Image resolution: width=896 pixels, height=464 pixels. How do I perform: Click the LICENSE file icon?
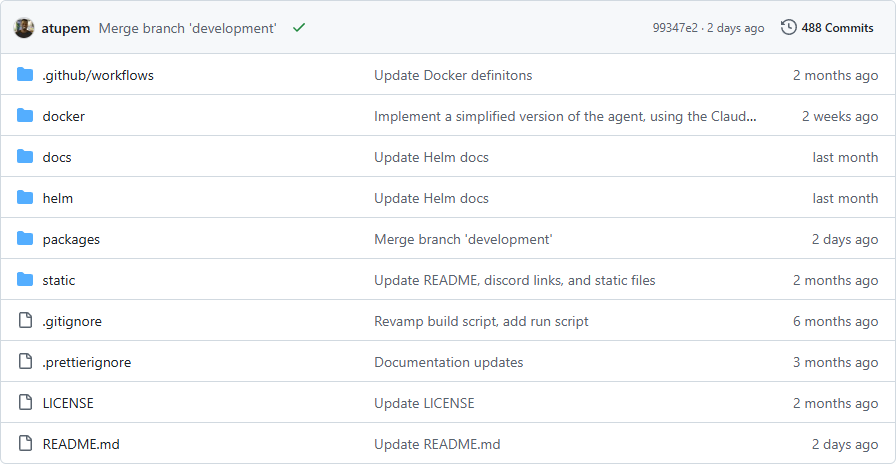pyautogui.click(x=25, y=403)
